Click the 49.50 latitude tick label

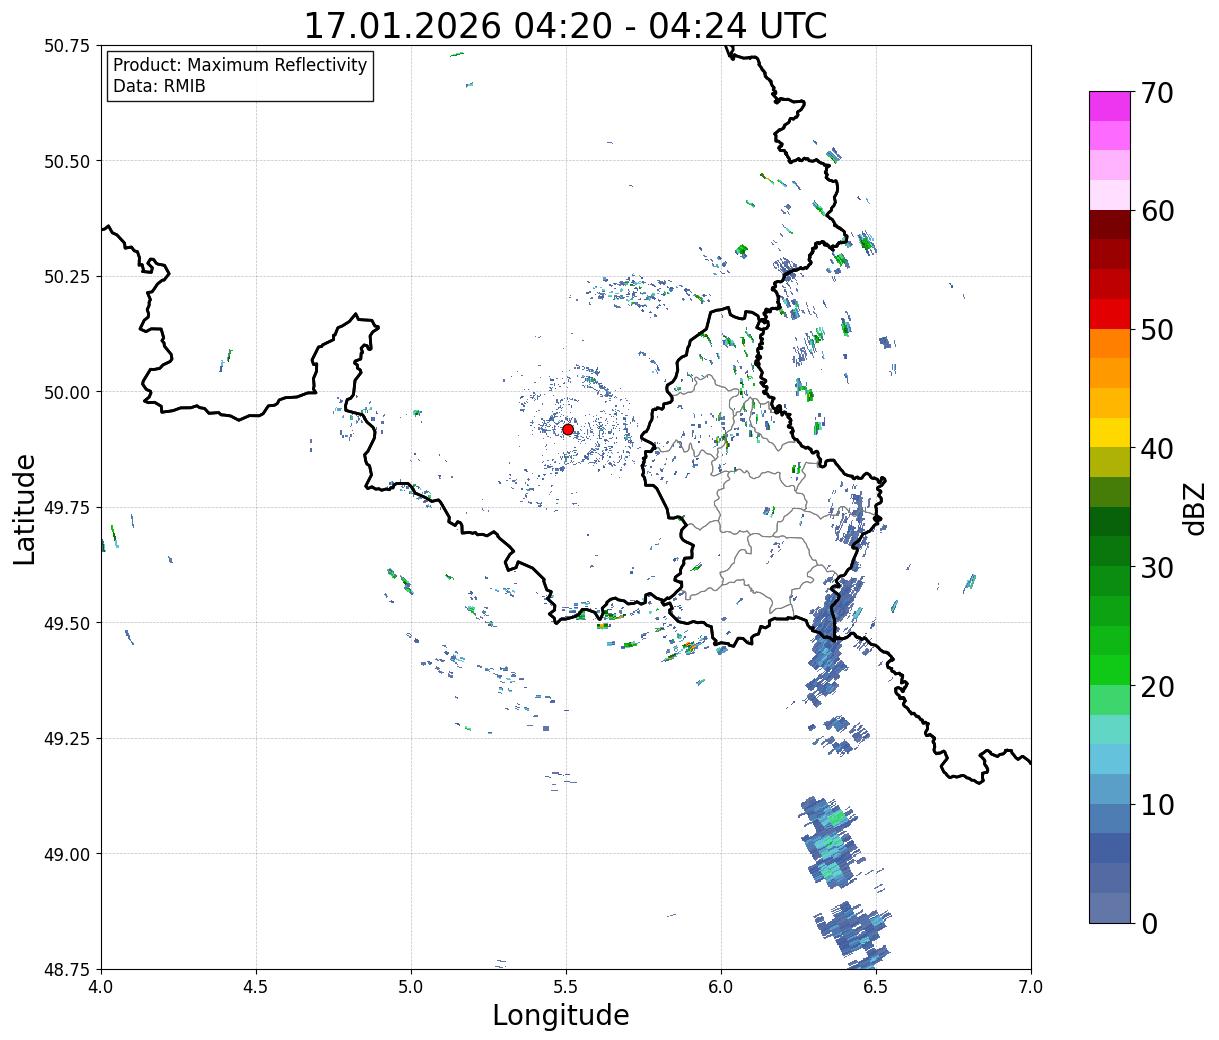pos(67,623)
